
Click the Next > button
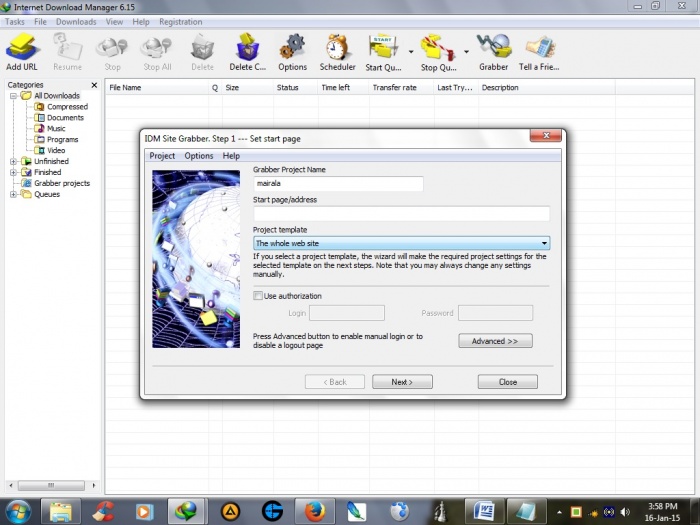[402, 382]
